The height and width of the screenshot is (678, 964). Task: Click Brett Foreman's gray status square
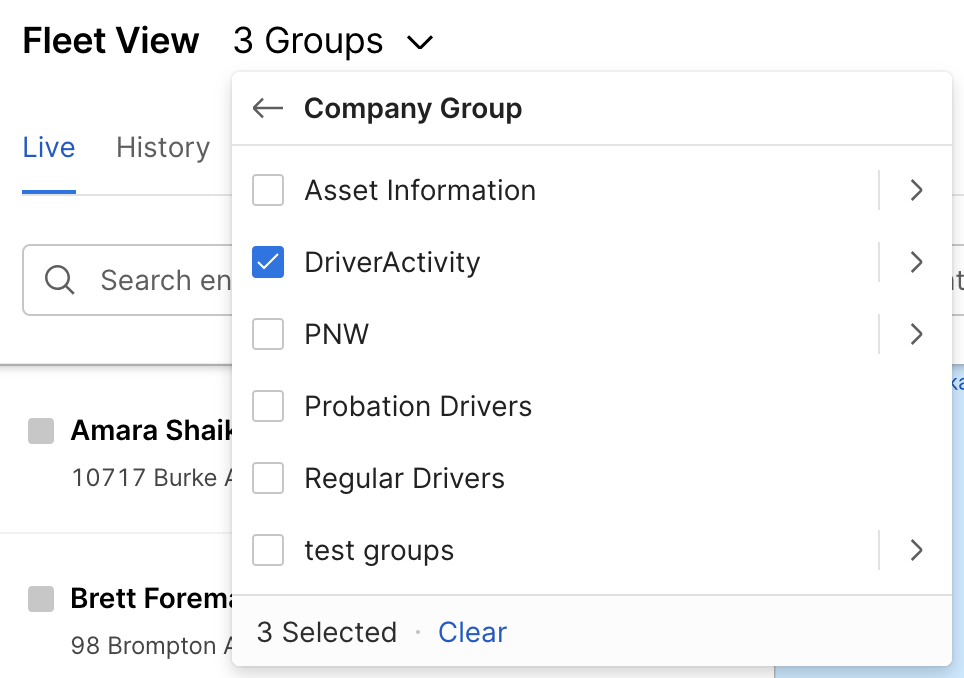pos(41,599)
